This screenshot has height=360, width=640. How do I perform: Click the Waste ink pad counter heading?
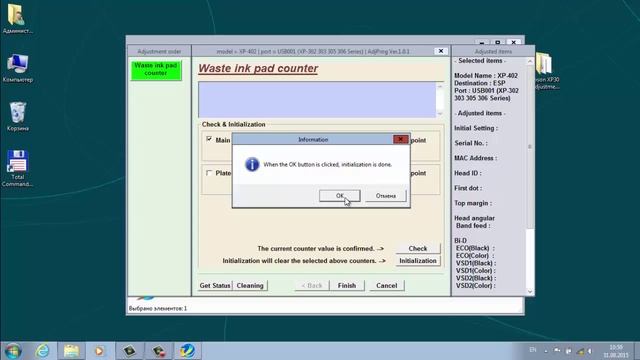pyautogui.click(x=258, y=68)
